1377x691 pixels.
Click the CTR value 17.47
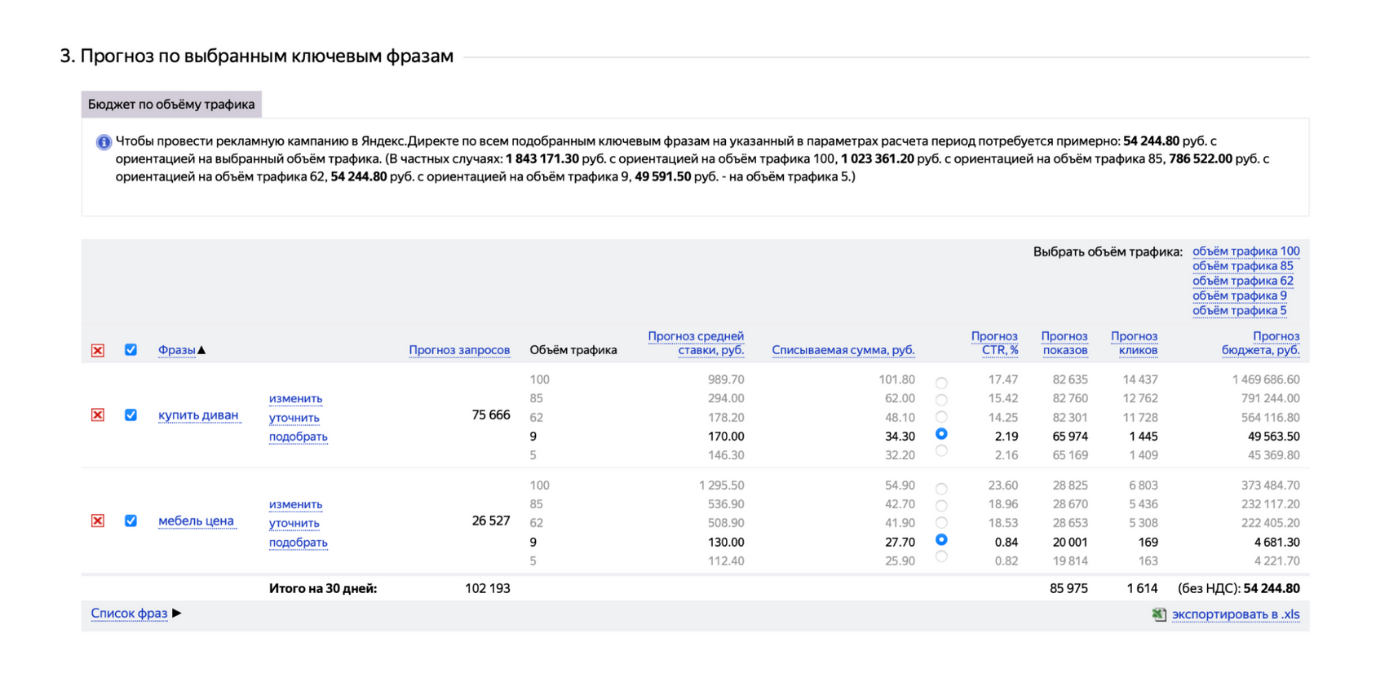pos(1003,380)
